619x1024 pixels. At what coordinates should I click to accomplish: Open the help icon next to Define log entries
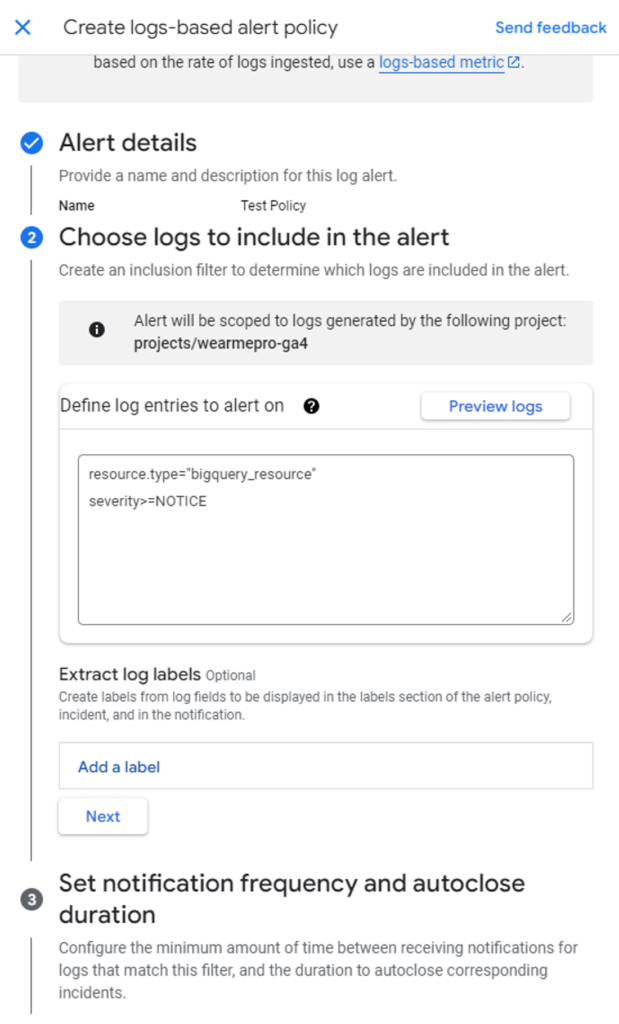pyautogui.click(x=311, y=406)
